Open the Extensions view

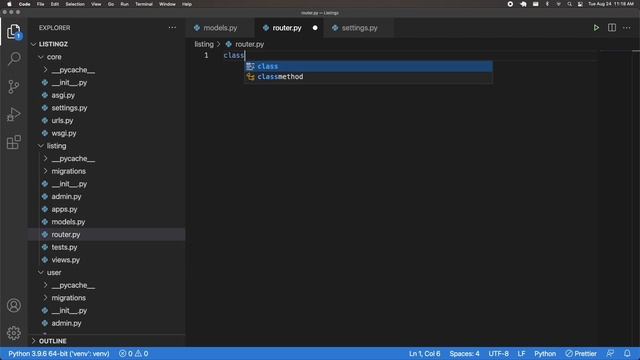click(14, 142)
